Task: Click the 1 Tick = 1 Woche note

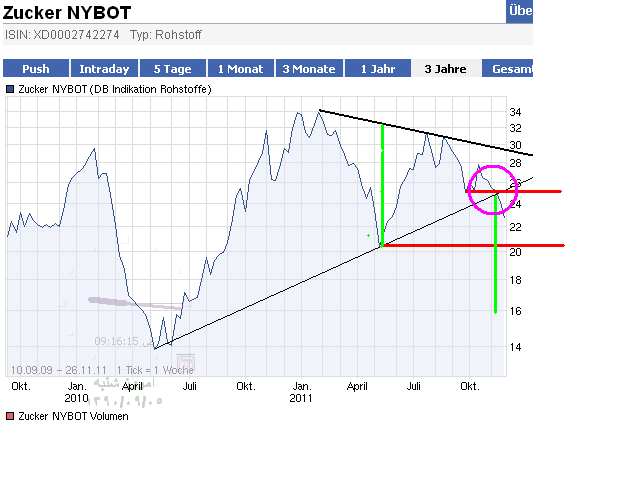Action: [x=155, y=370]
